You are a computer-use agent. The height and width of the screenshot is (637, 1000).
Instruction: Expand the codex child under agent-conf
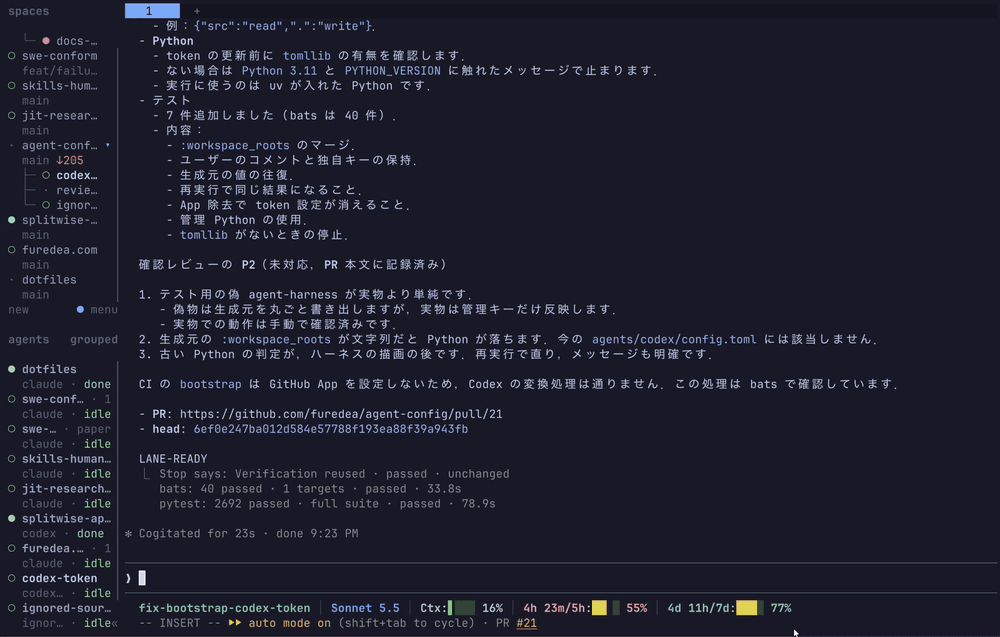(77, 175)
